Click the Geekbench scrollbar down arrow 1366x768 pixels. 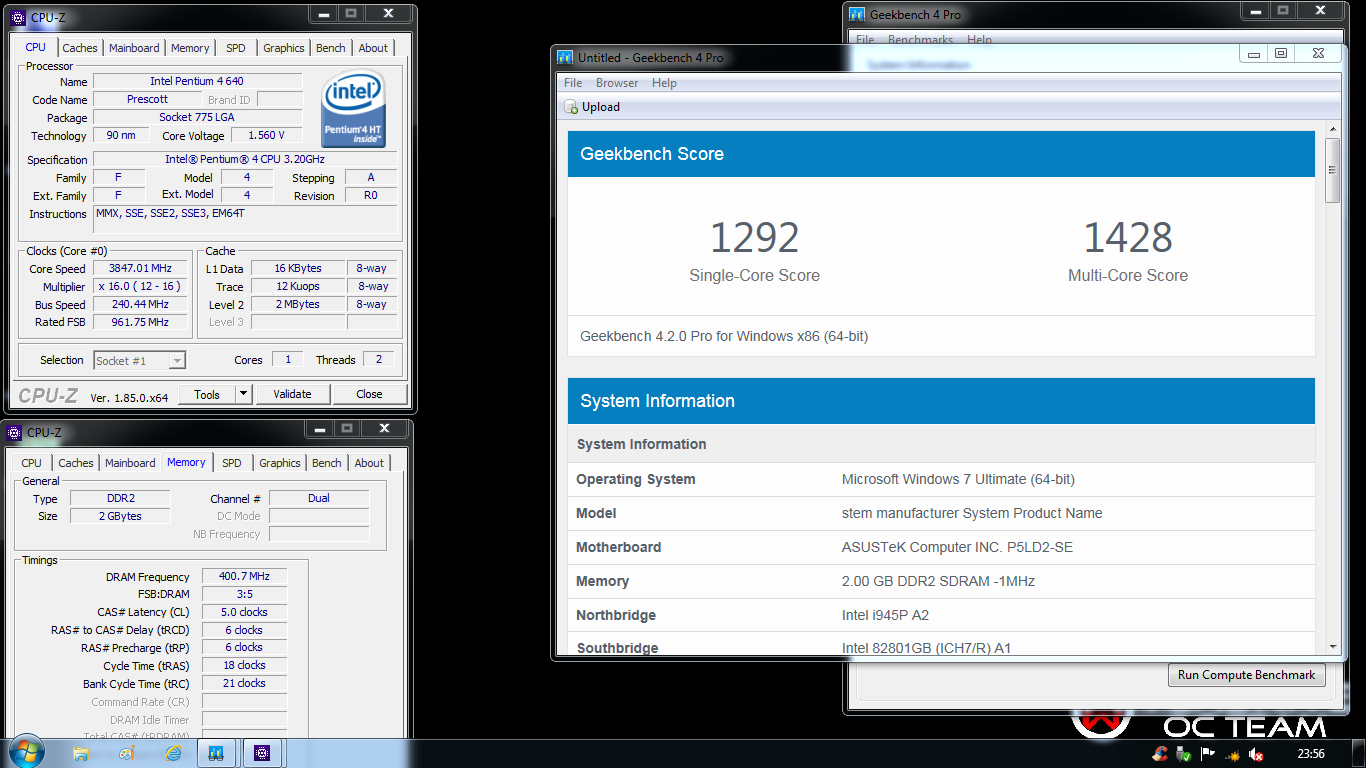click(1332, 647)
